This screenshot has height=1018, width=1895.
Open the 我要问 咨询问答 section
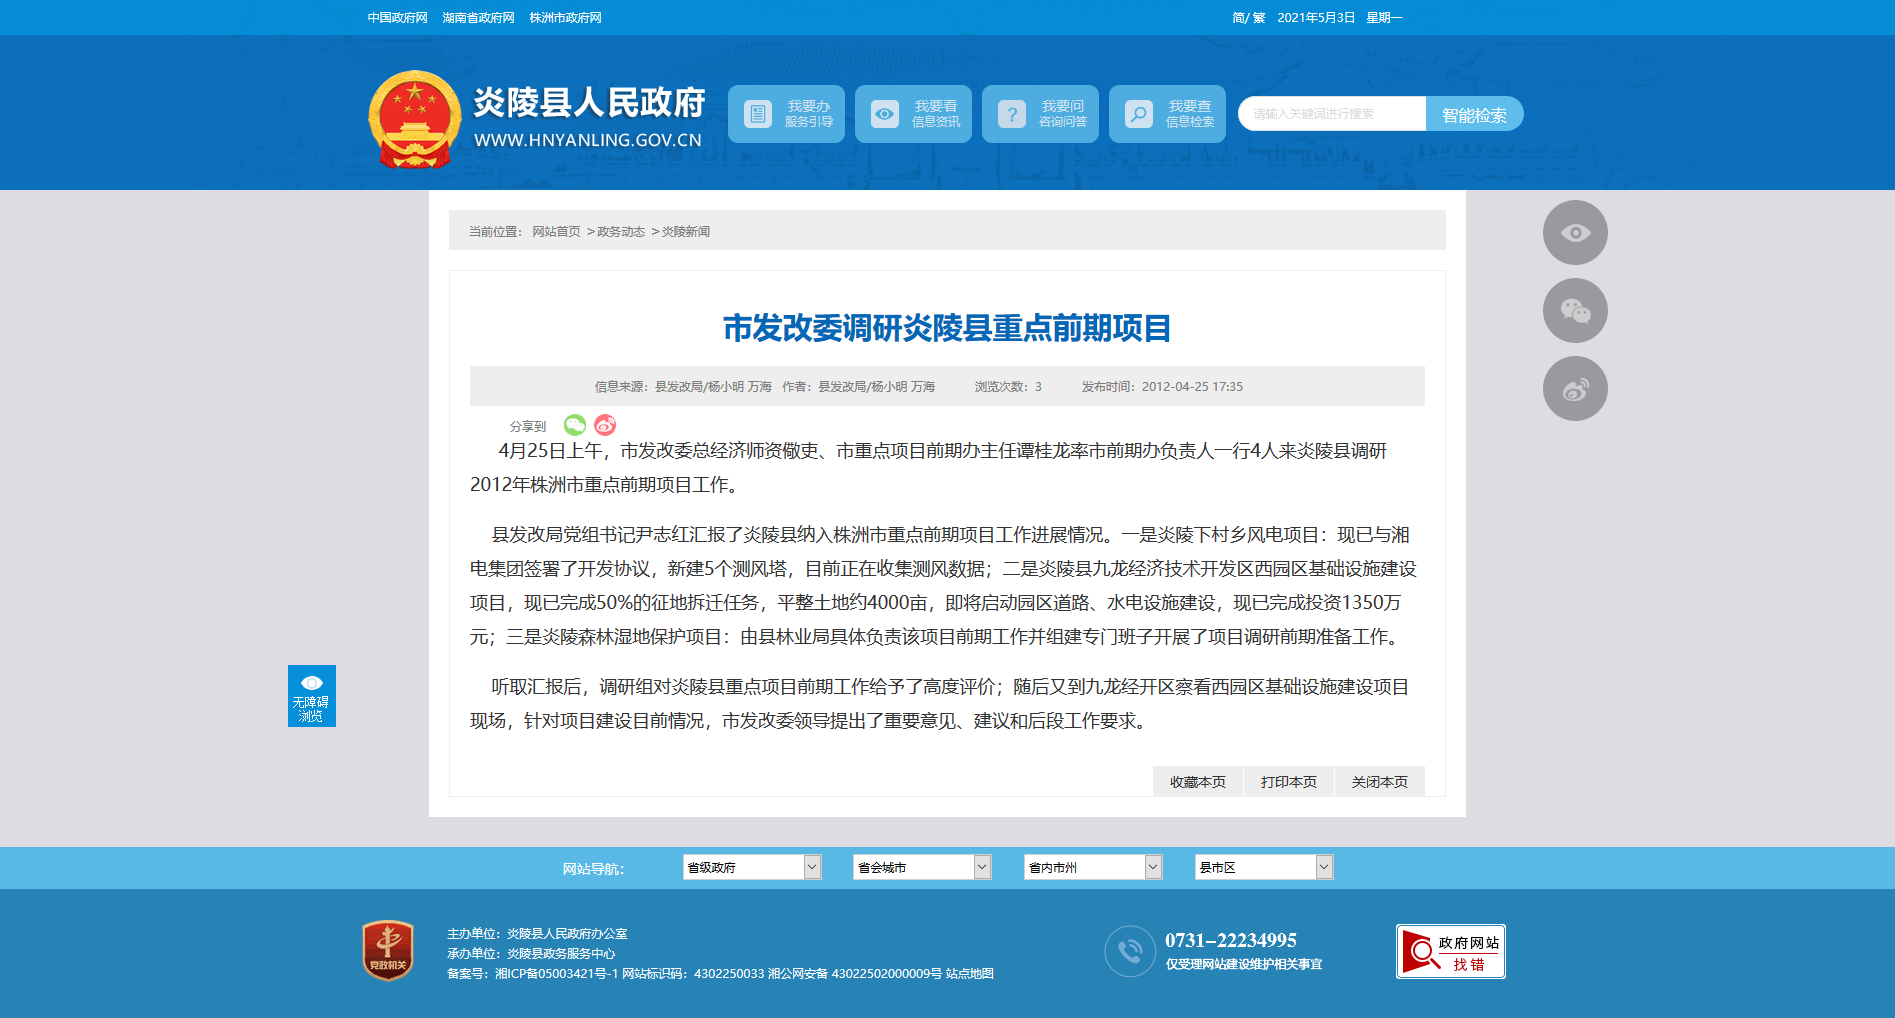[x=1040, y=114]
